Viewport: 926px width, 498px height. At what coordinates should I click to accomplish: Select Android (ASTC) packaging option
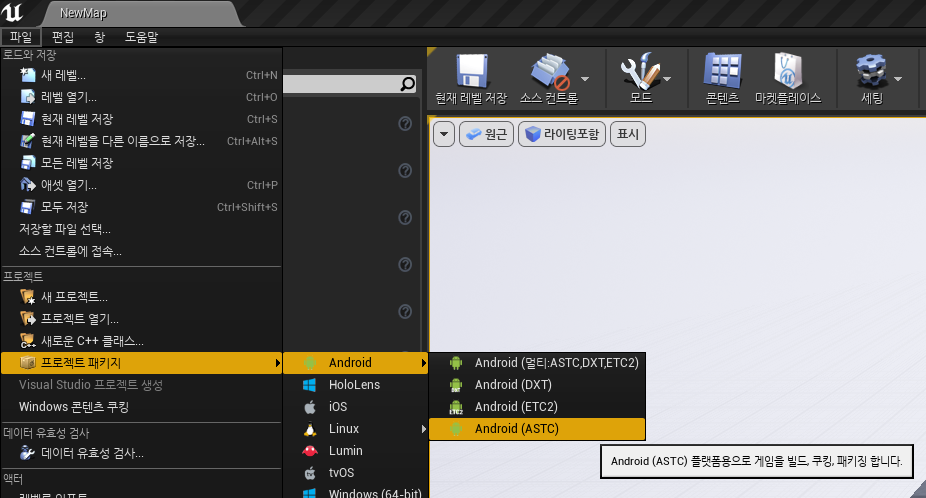(537, 429)
